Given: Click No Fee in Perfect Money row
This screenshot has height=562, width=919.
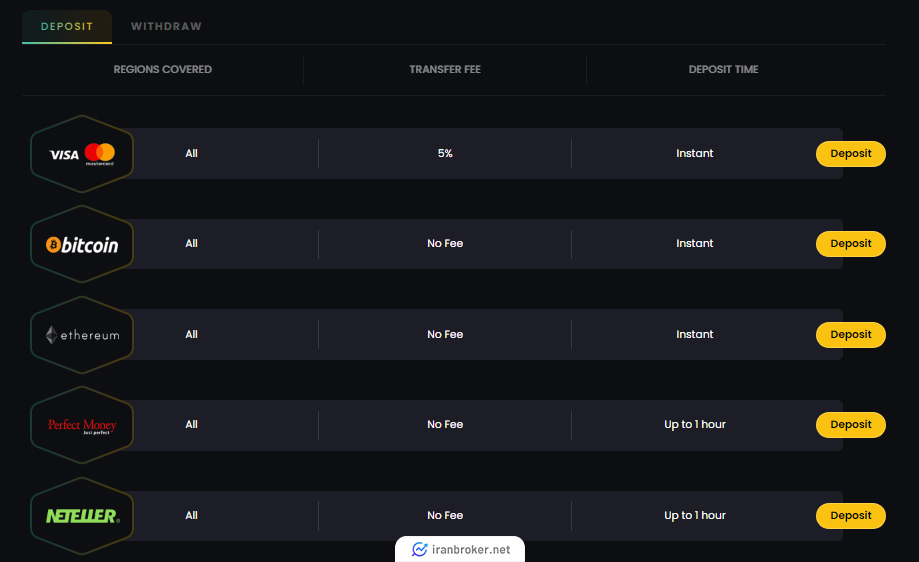Looking at the screenshot, I should coord(445,425).
